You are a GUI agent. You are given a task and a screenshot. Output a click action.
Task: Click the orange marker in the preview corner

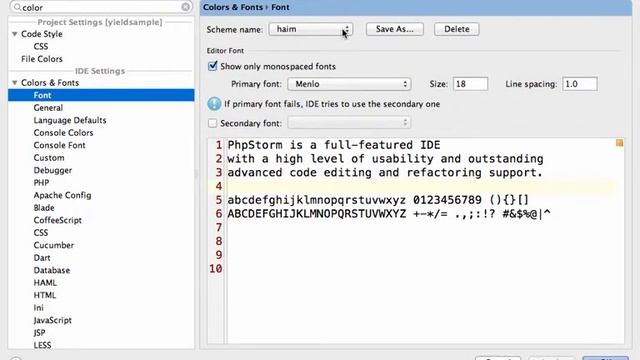(x=619, y=143)
